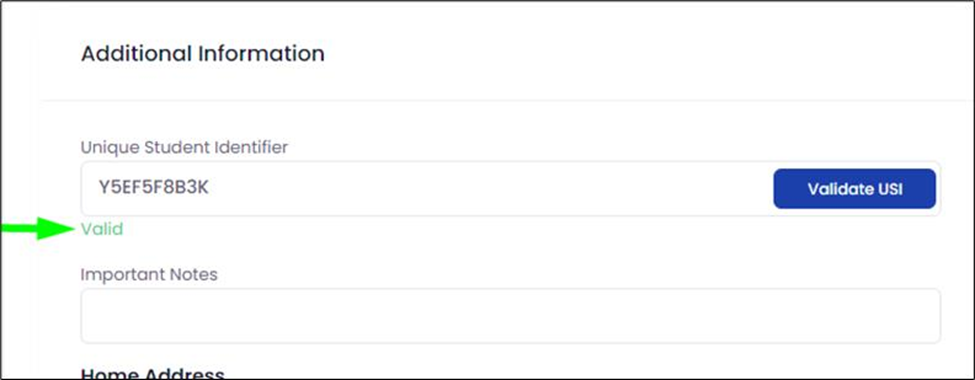Click the arrowhead of the green arrow
This screenshot has height=380, width=975.
(x=57, y=228)
